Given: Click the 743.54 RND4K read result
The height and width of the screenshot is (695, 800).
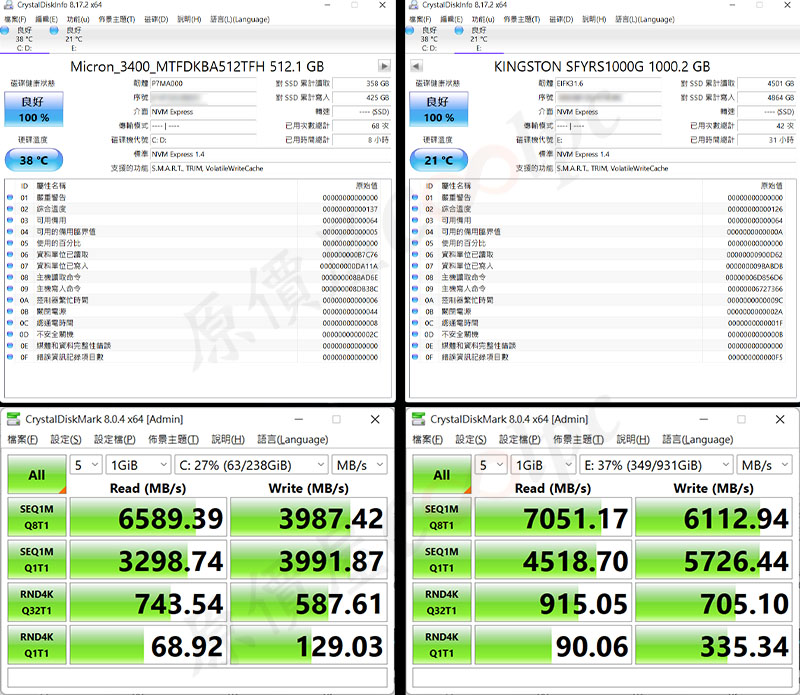Looking at the screenshot, I should 148,602.
